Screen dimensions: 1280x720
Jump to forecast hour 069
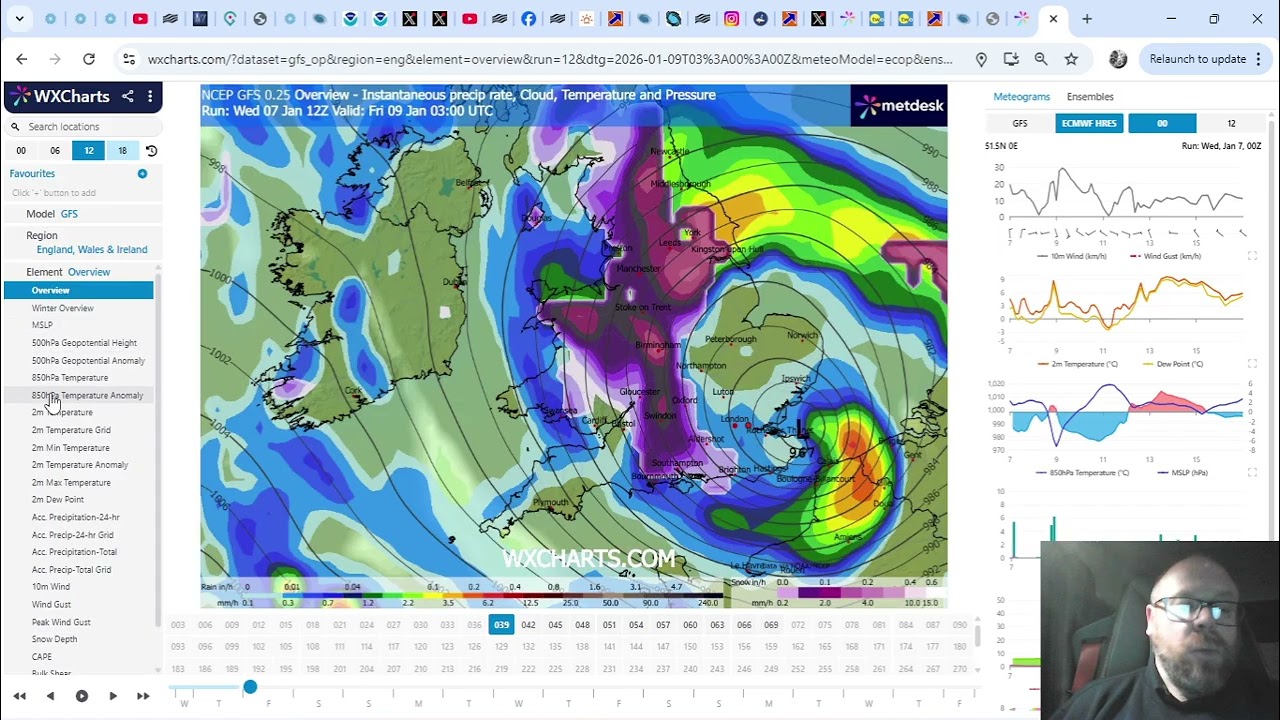click(x=771, y=625)
